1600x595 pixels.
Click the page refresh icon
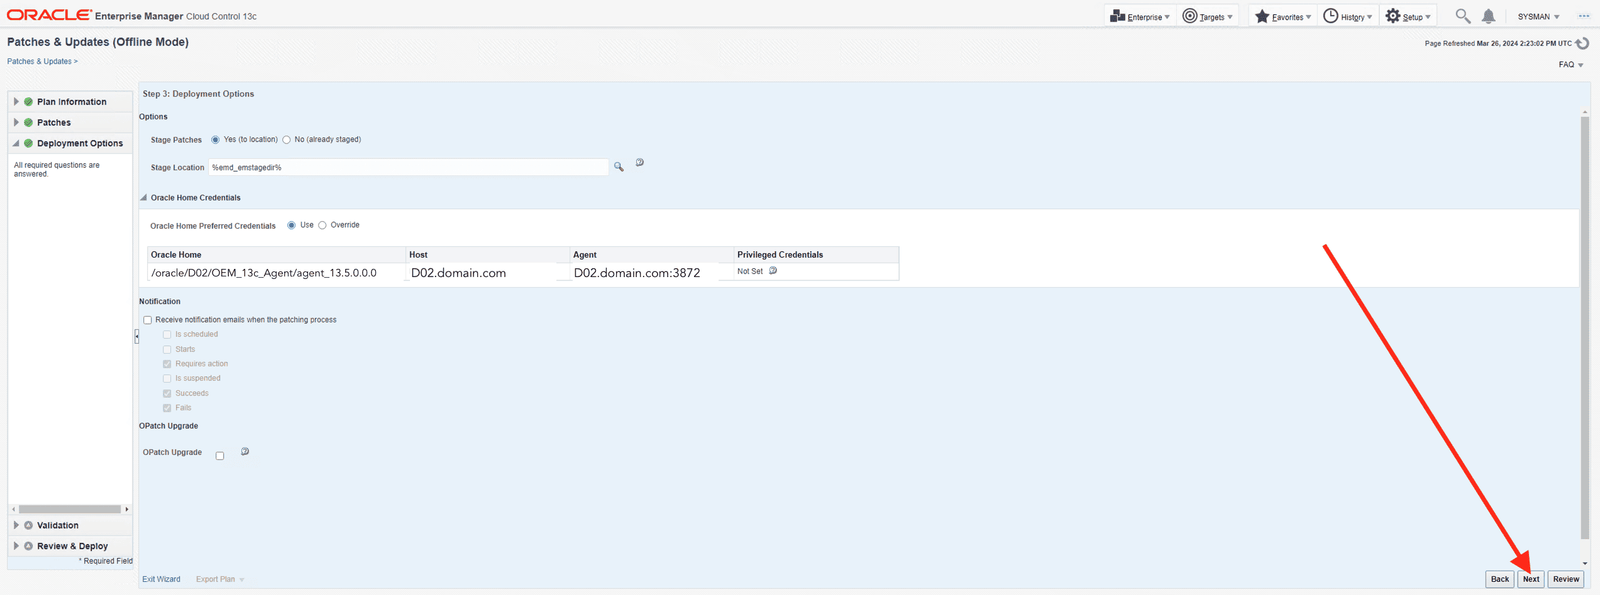click(1582, 43)
